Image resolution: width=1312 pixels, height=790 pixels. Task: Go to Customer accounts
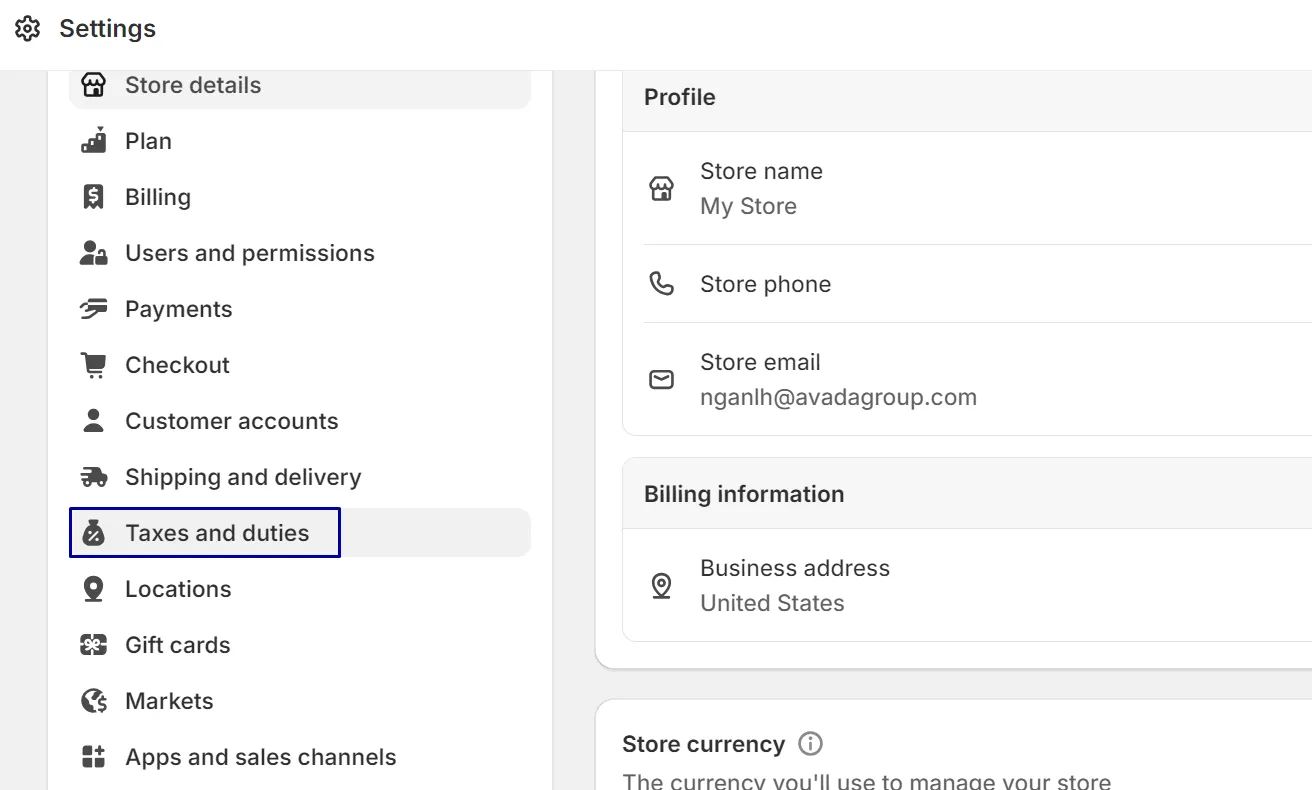coord(300,421)
